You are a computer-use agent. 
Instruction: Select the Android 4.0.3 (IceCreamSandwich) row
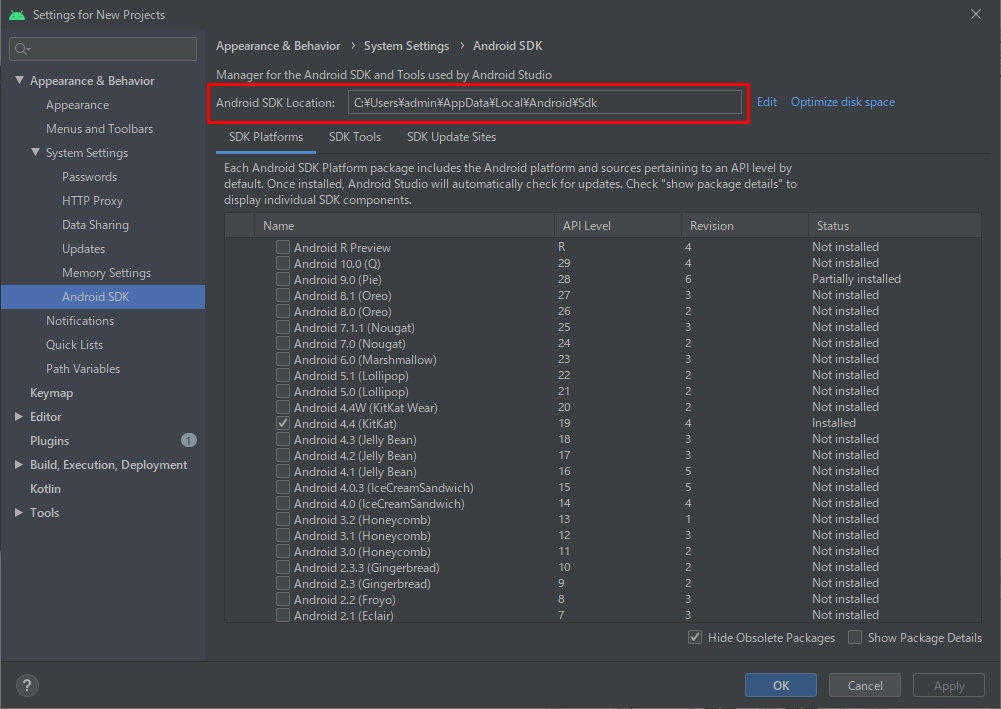coord(603,488)
